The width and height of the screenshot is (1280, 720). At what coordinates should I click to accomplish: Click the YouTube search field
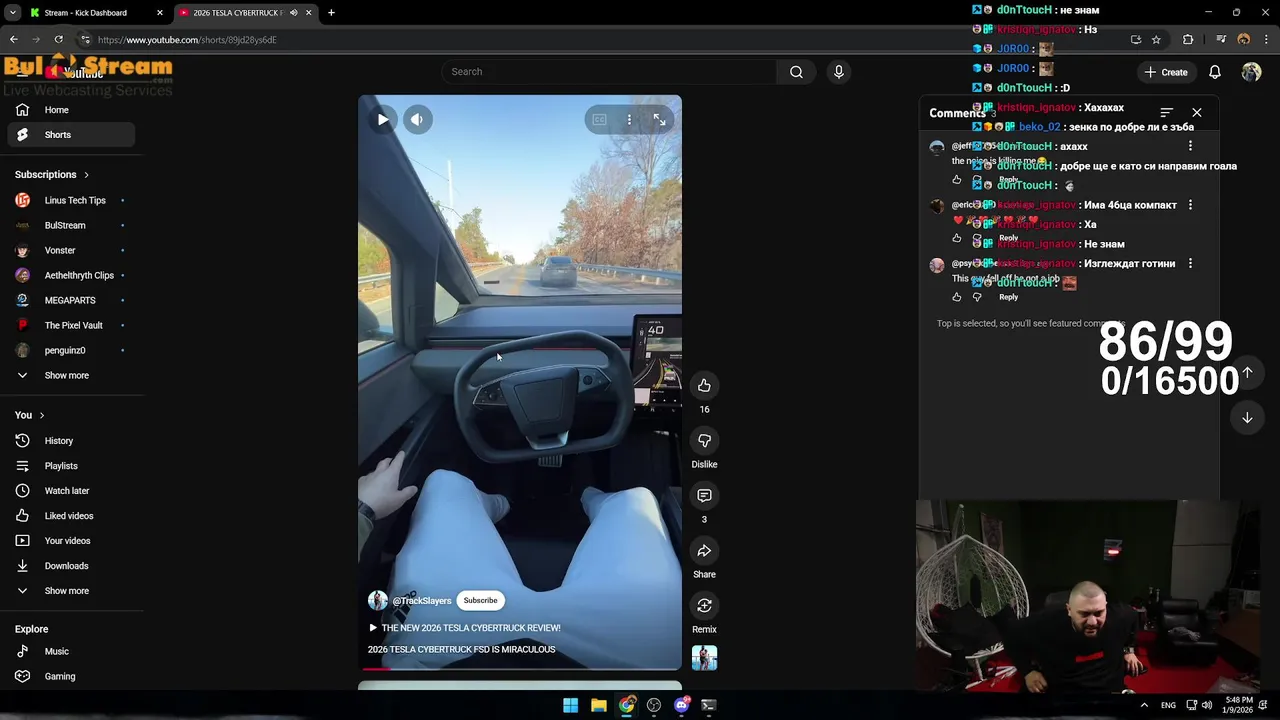[610, 72]
